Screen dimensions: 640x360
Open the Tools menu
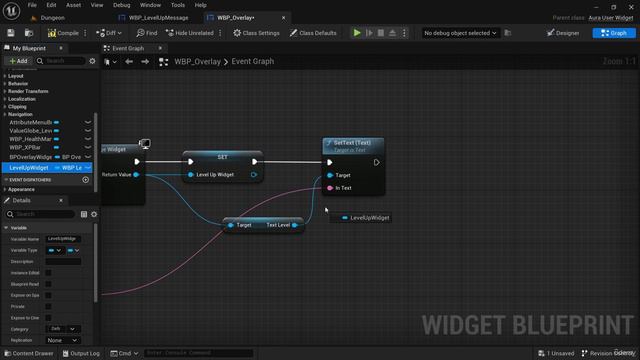tap(178, 5)
